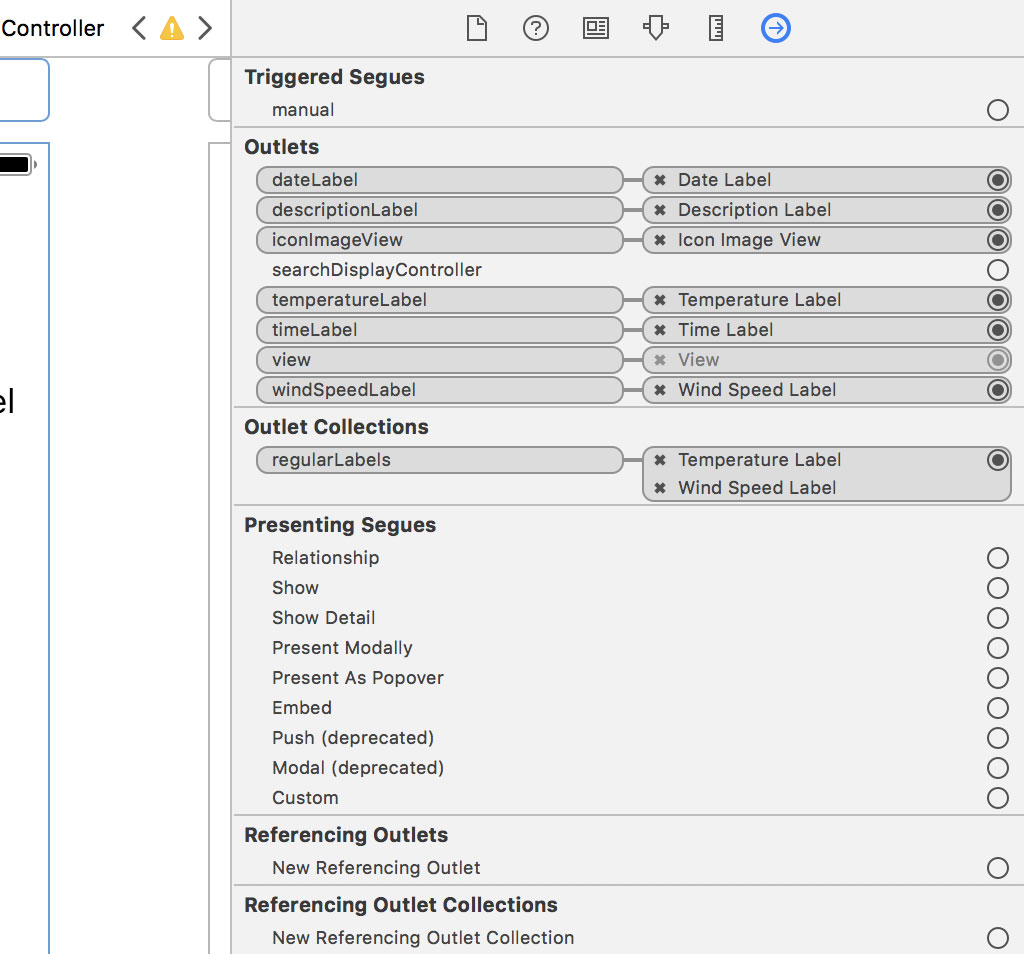The image size is (1024, 954).
Task: Go to previous issue with left chevron
Action: tap(139, 29)
